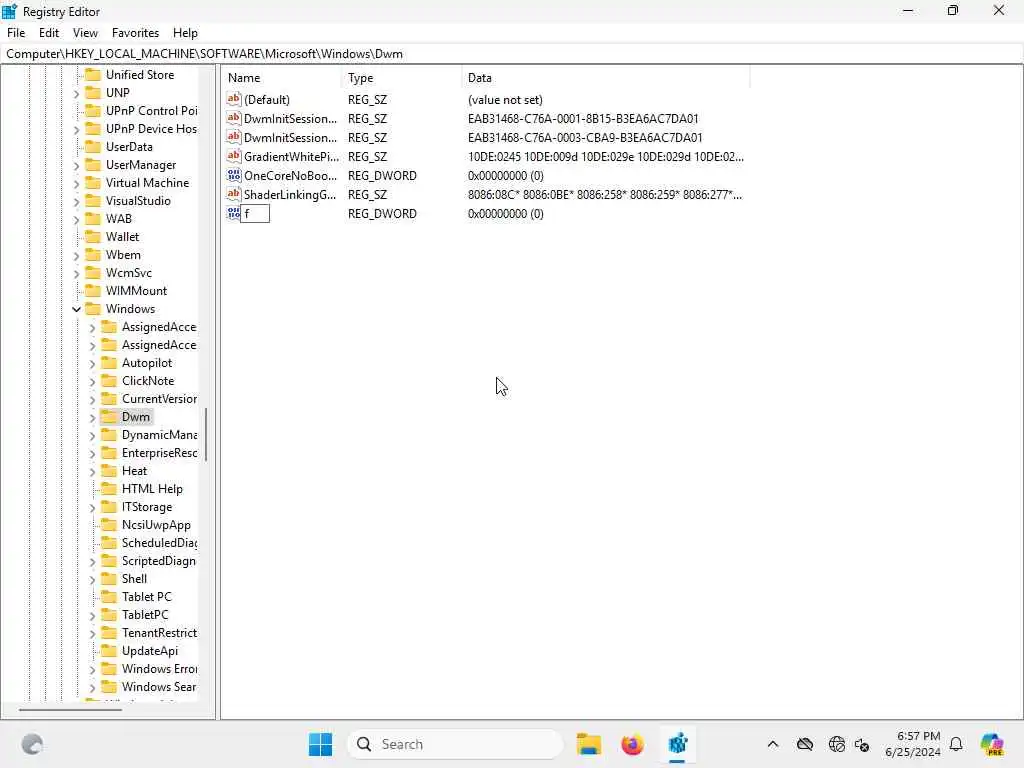Open the notifications bell
The height and width of the screenshot is (768, 1024).
pyautogui.click(x=956, y=744)
